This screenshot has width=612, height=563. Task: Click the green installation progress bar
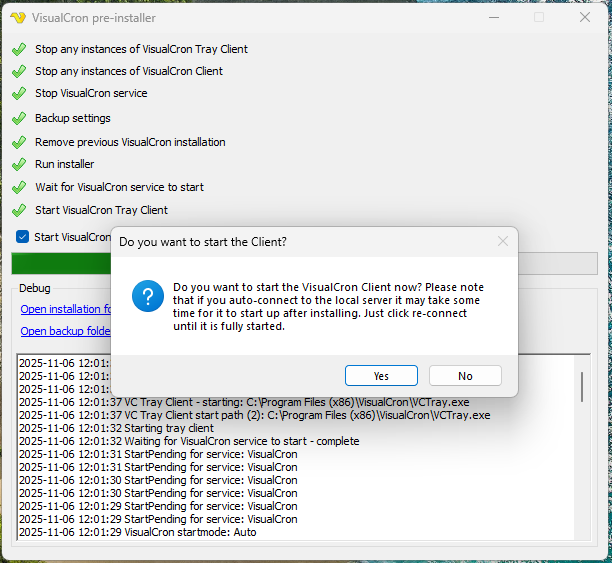coord(60,264)
